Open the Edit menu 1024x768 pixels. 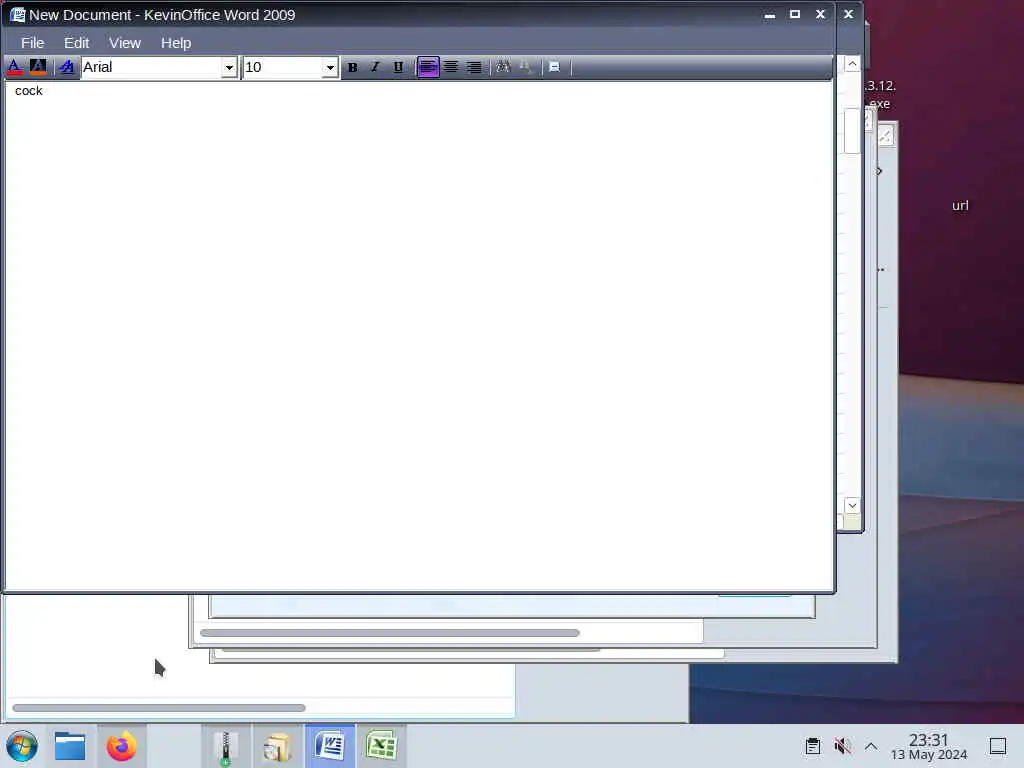[76, 43]
